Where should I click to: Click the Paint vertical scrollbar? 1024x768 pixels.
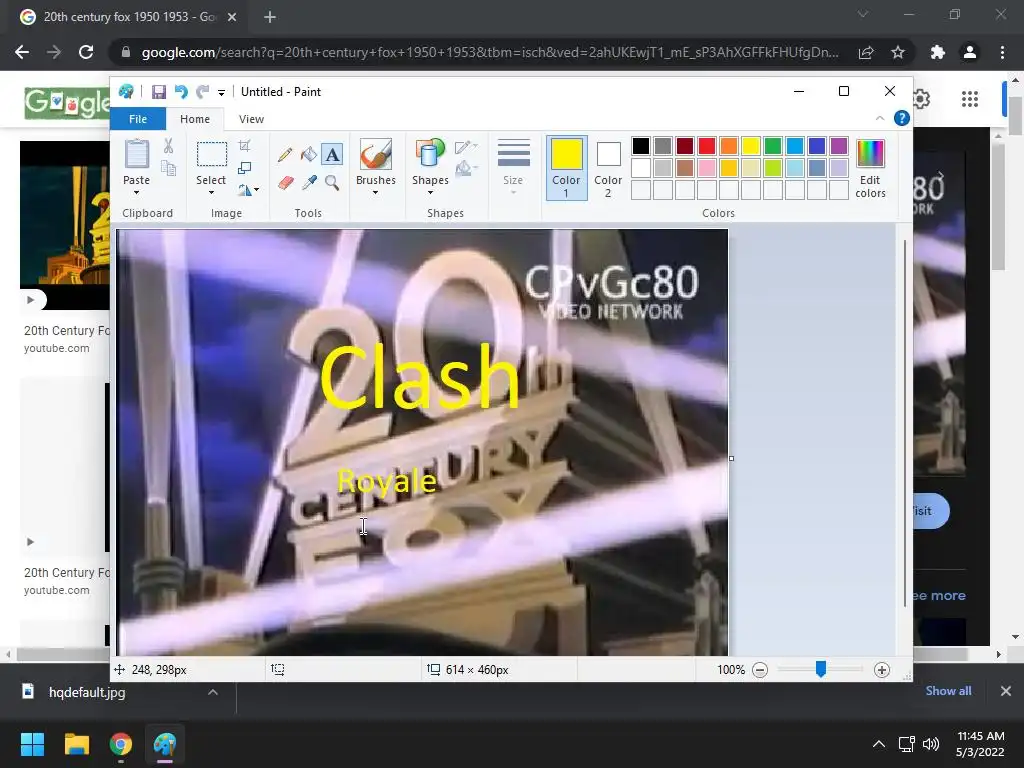(904, 424)
